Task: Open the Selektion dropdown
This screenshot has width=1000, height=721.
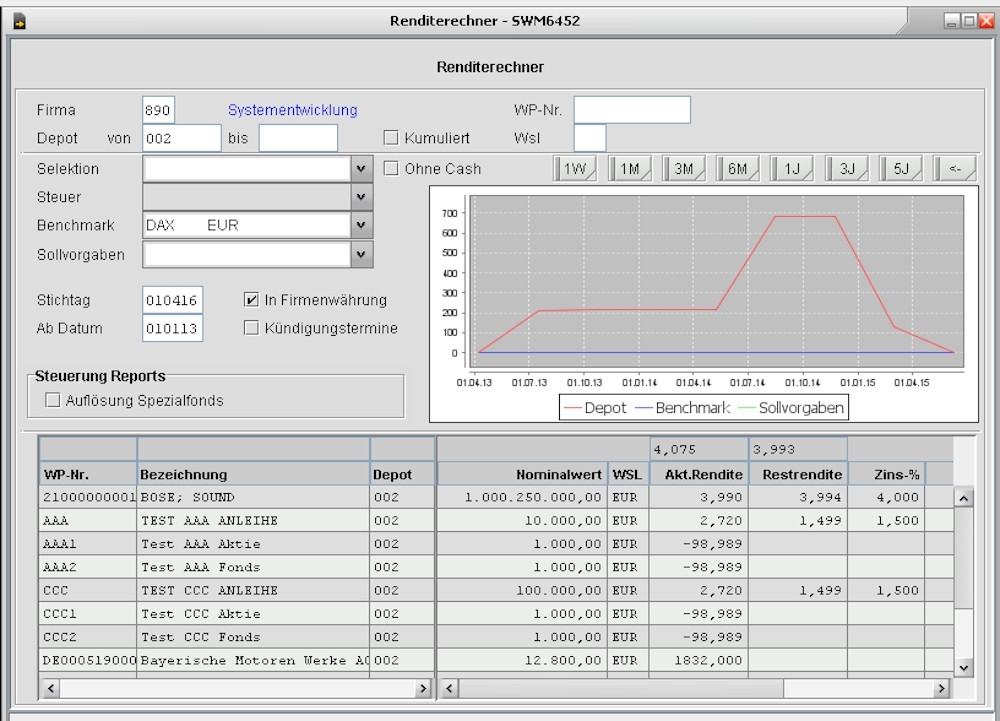Action: pos(362,169)
